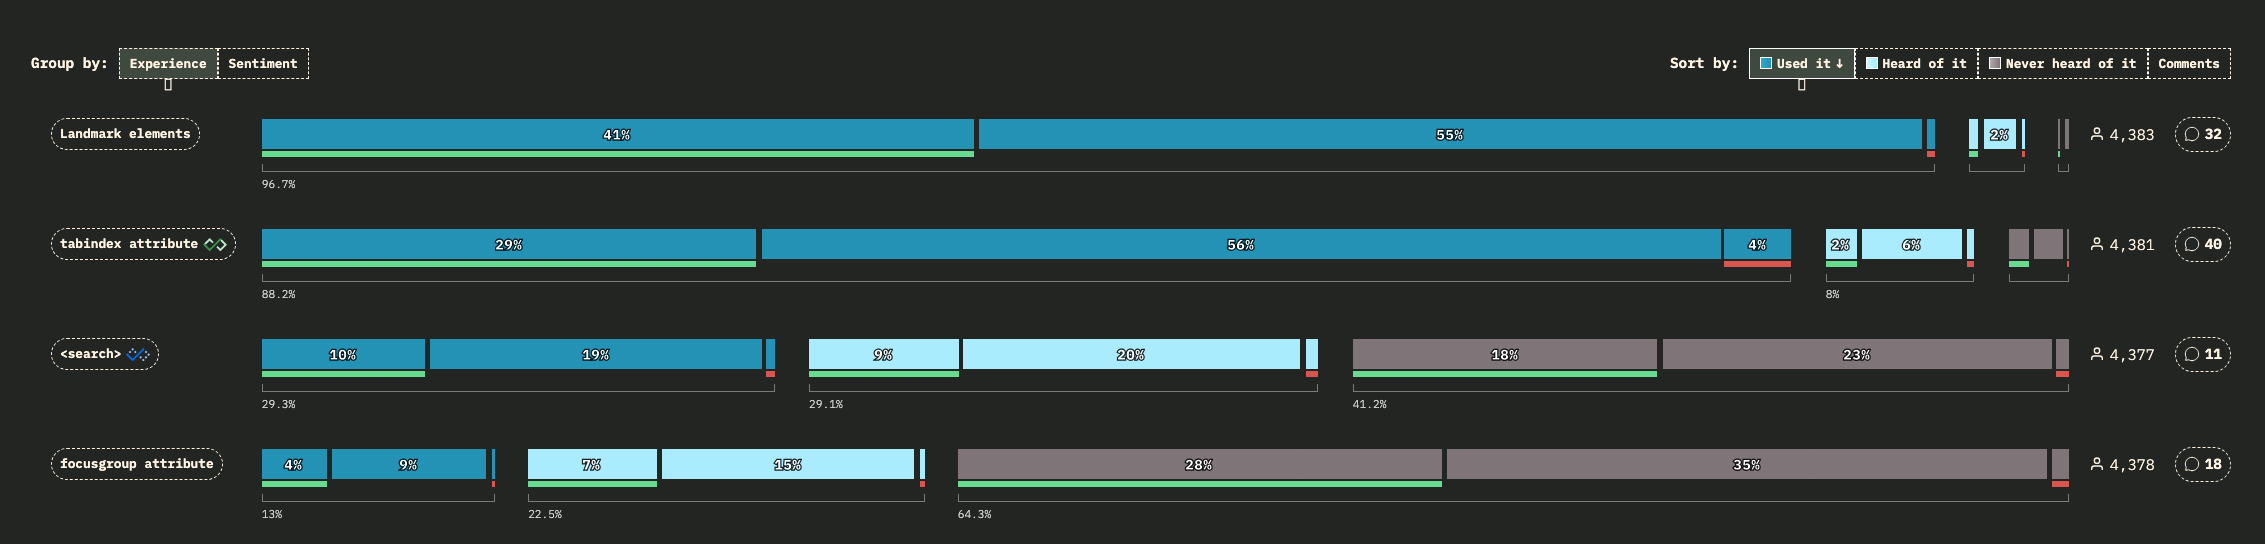This screenshot has width=2265, height=544.
Task: Sort by Comments
Action: pyautogui.click(x=2188, y=63)
